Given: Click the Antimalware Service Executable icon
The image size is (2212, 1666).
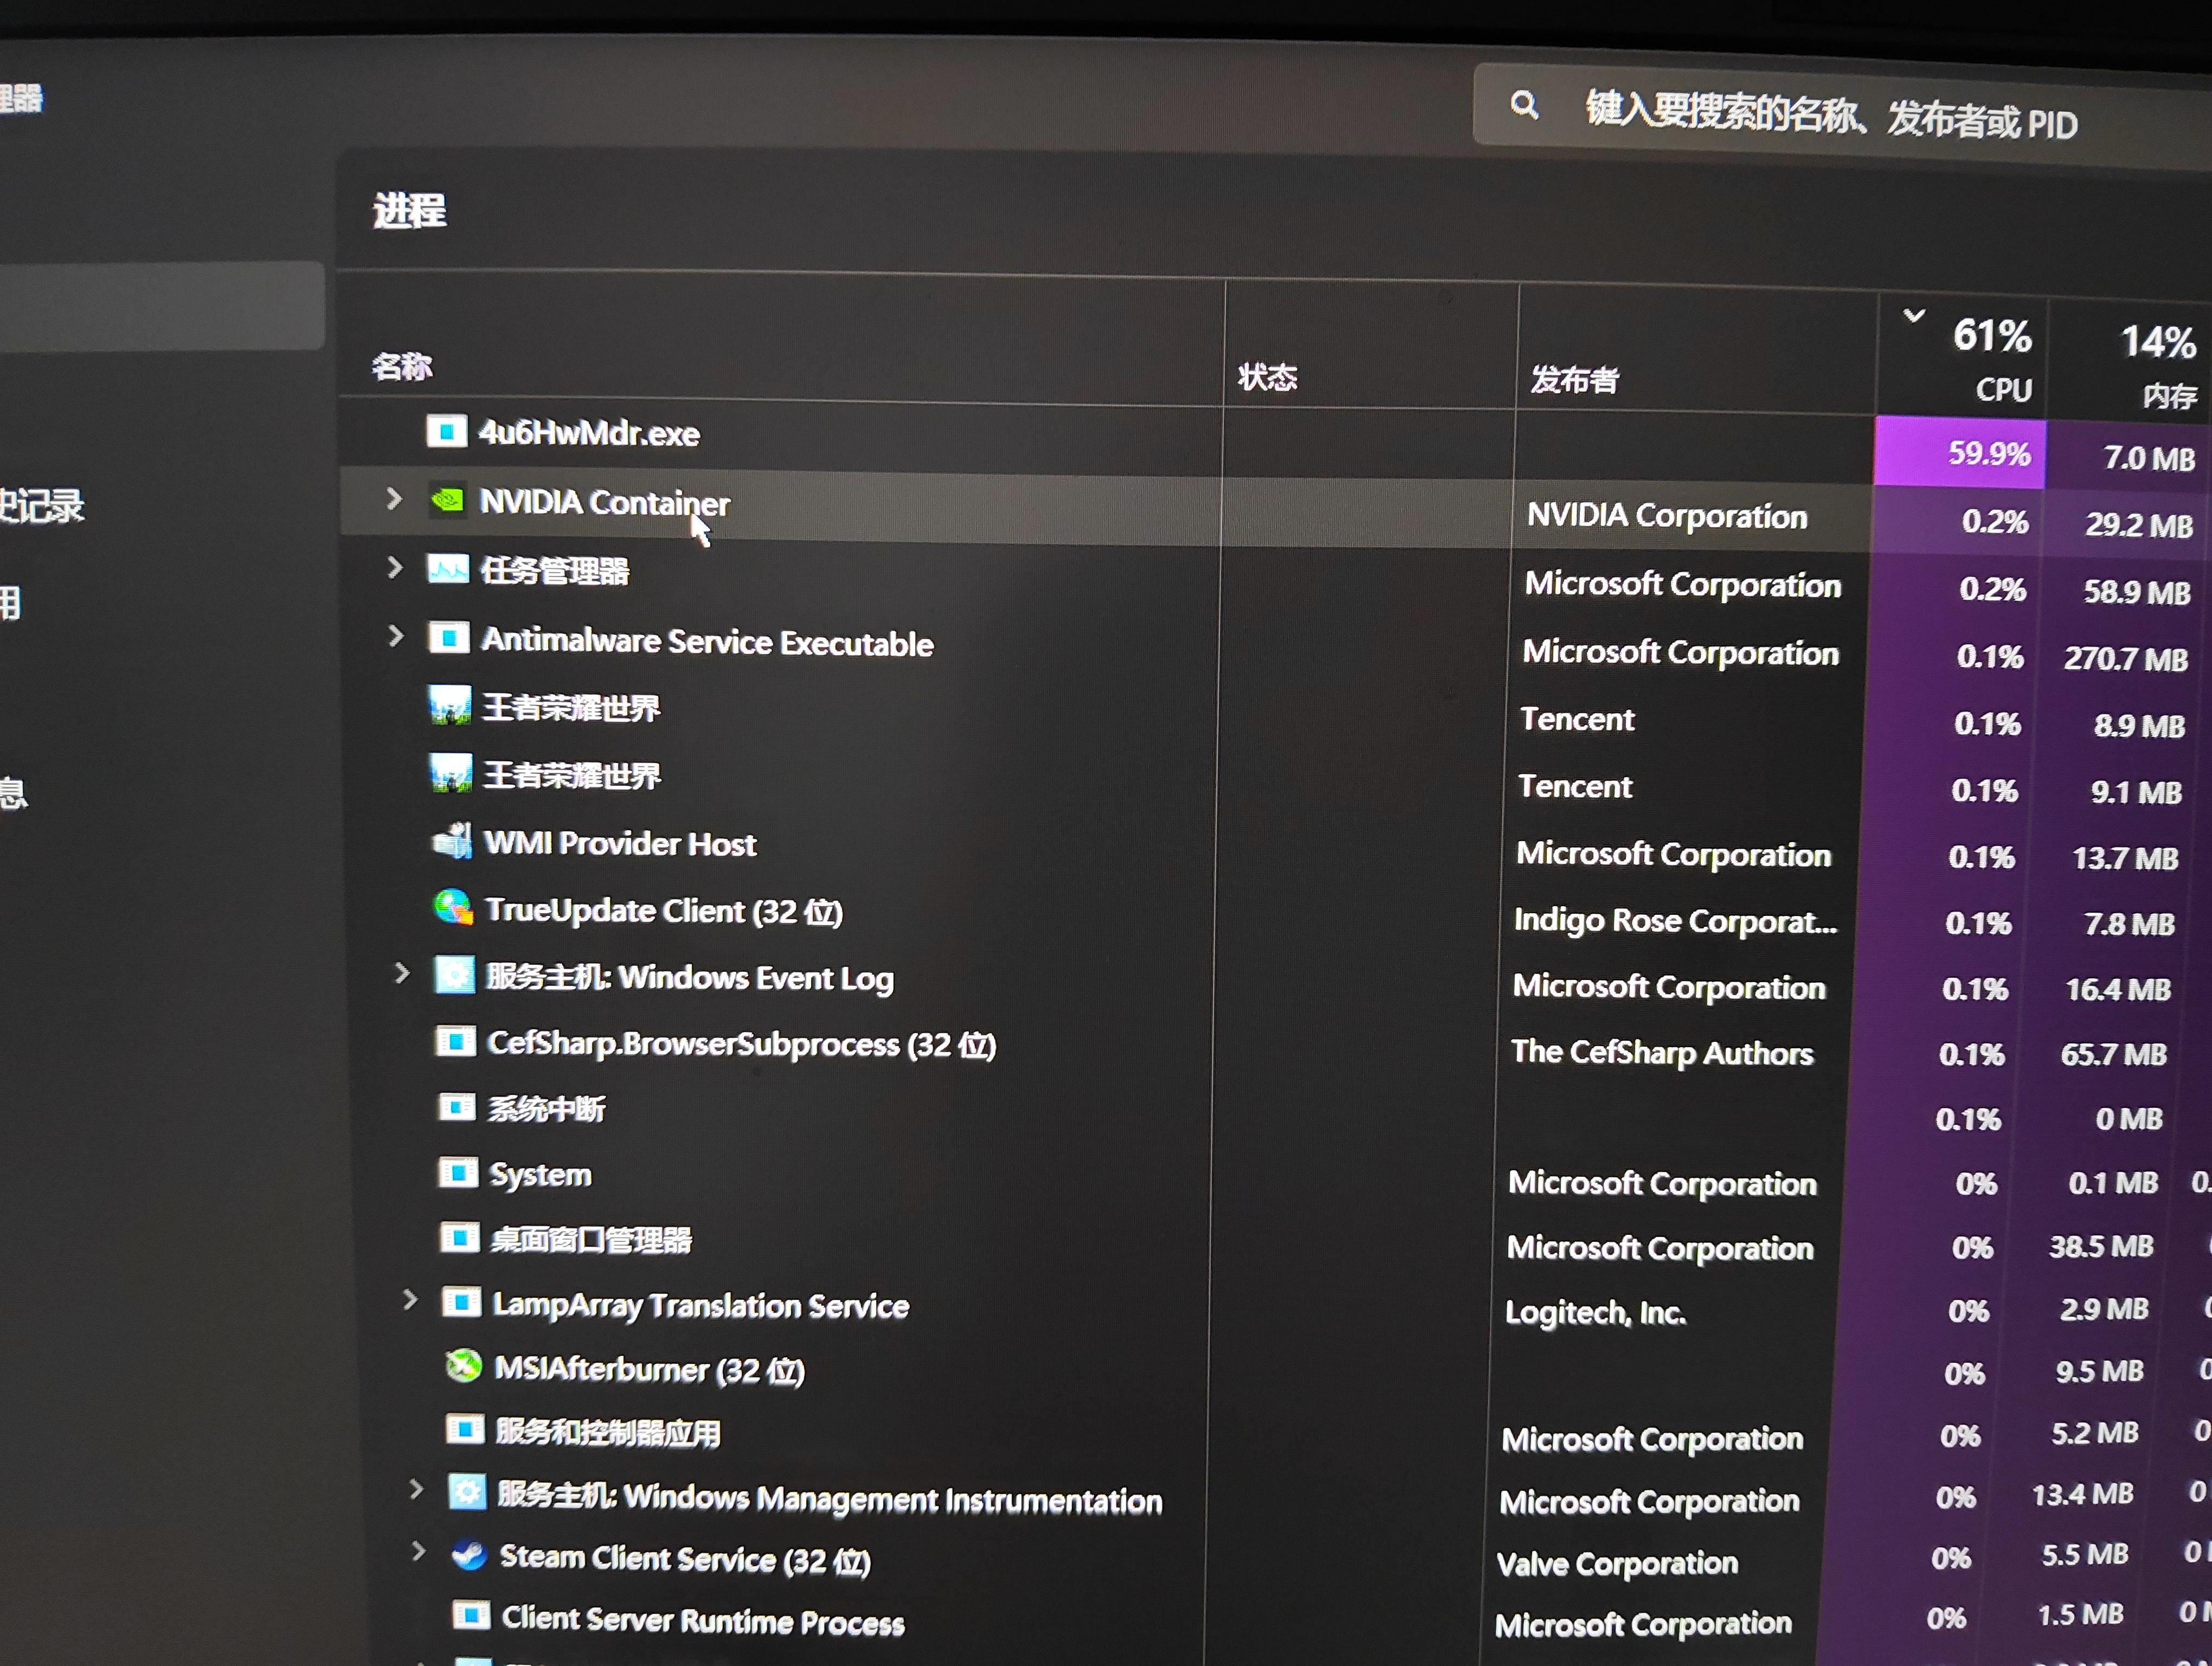Looking at the screenshot, I should click(x=449, y=637).
